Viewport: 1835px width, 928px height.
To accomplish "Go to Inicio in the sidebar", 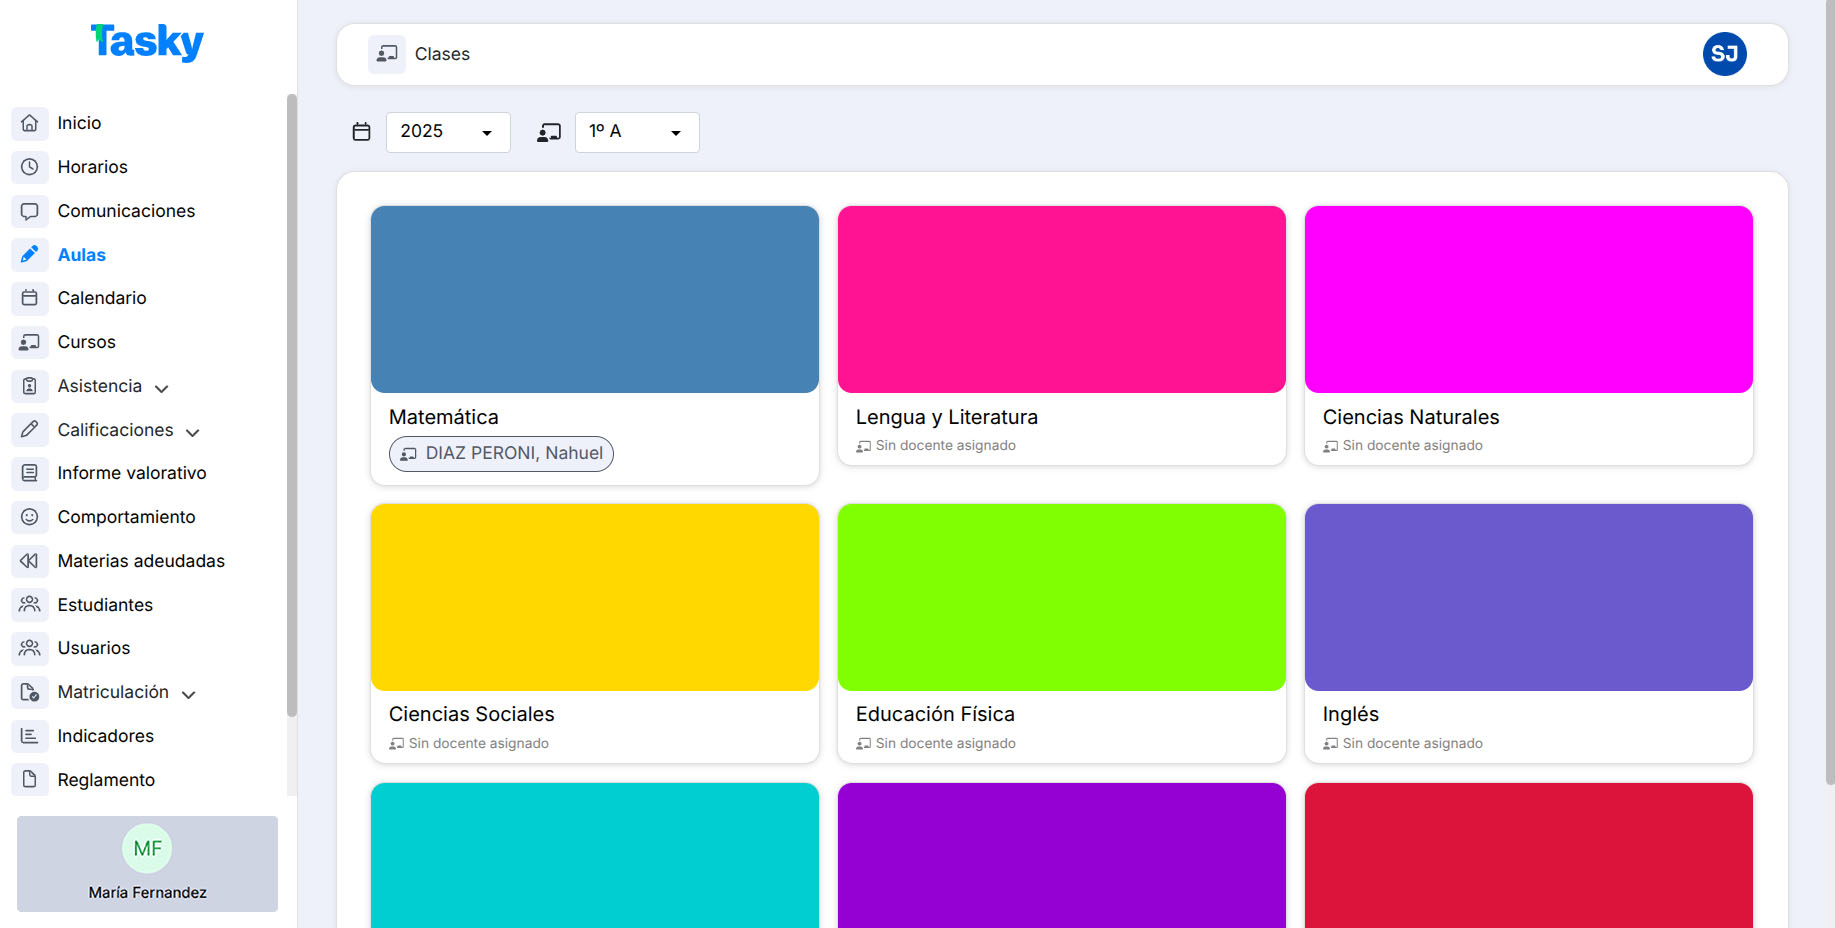I will (x=79, y=123).
